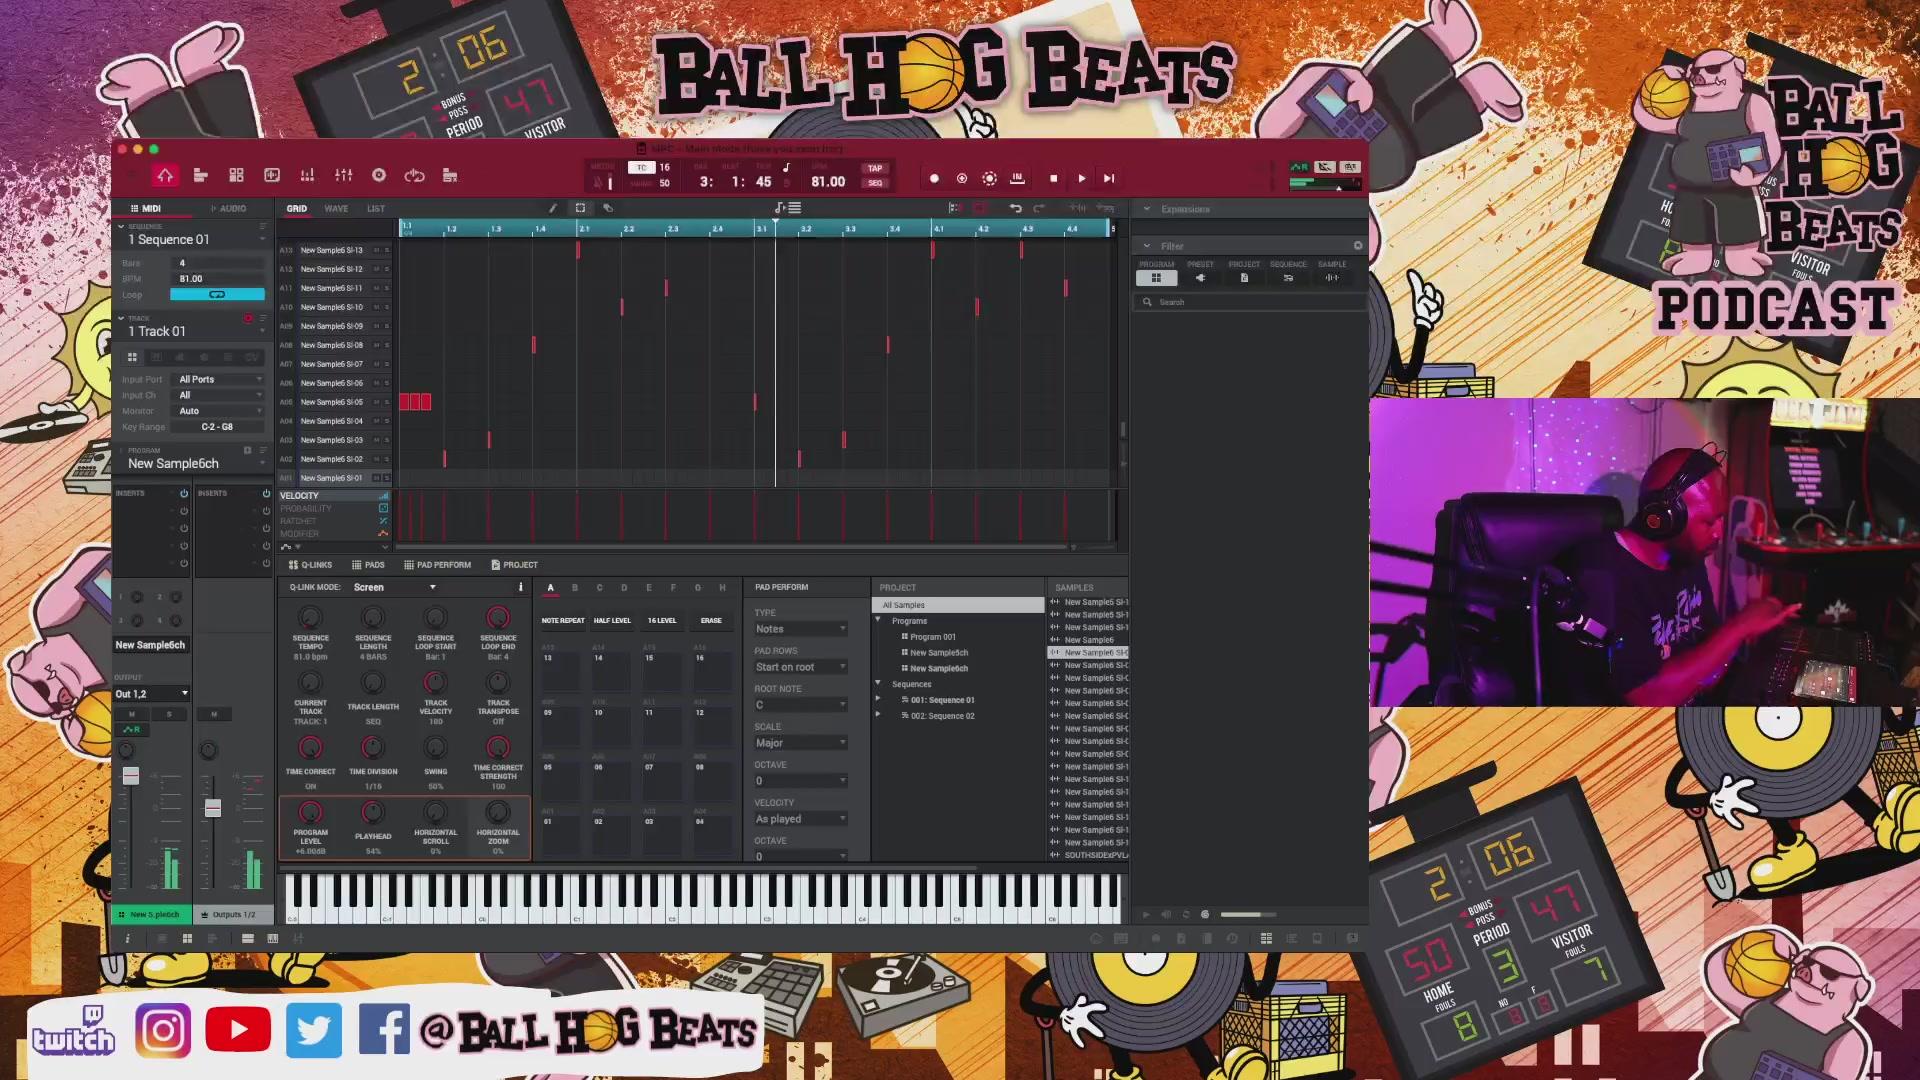Click the redo arrow icon
The image size is (1920, 1080).
tap(1039, 208)
